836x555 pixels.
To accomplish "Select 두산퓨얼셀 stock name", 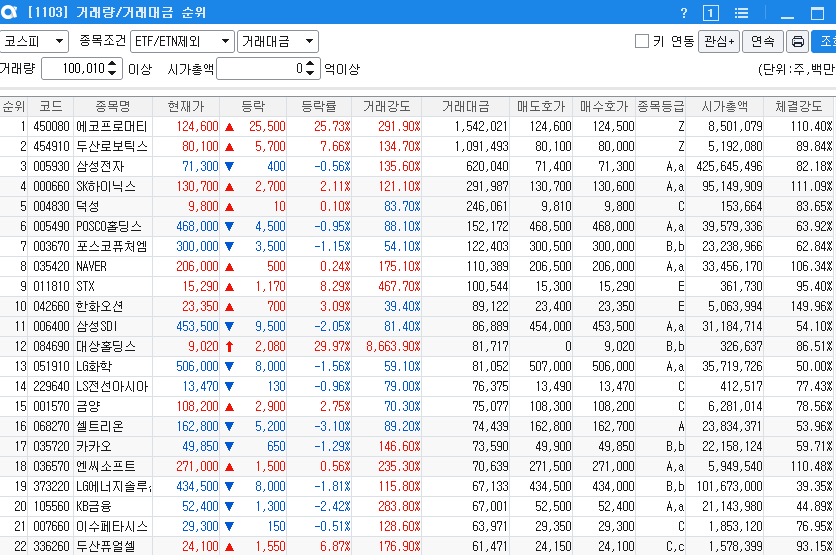I will coord(106,546).
